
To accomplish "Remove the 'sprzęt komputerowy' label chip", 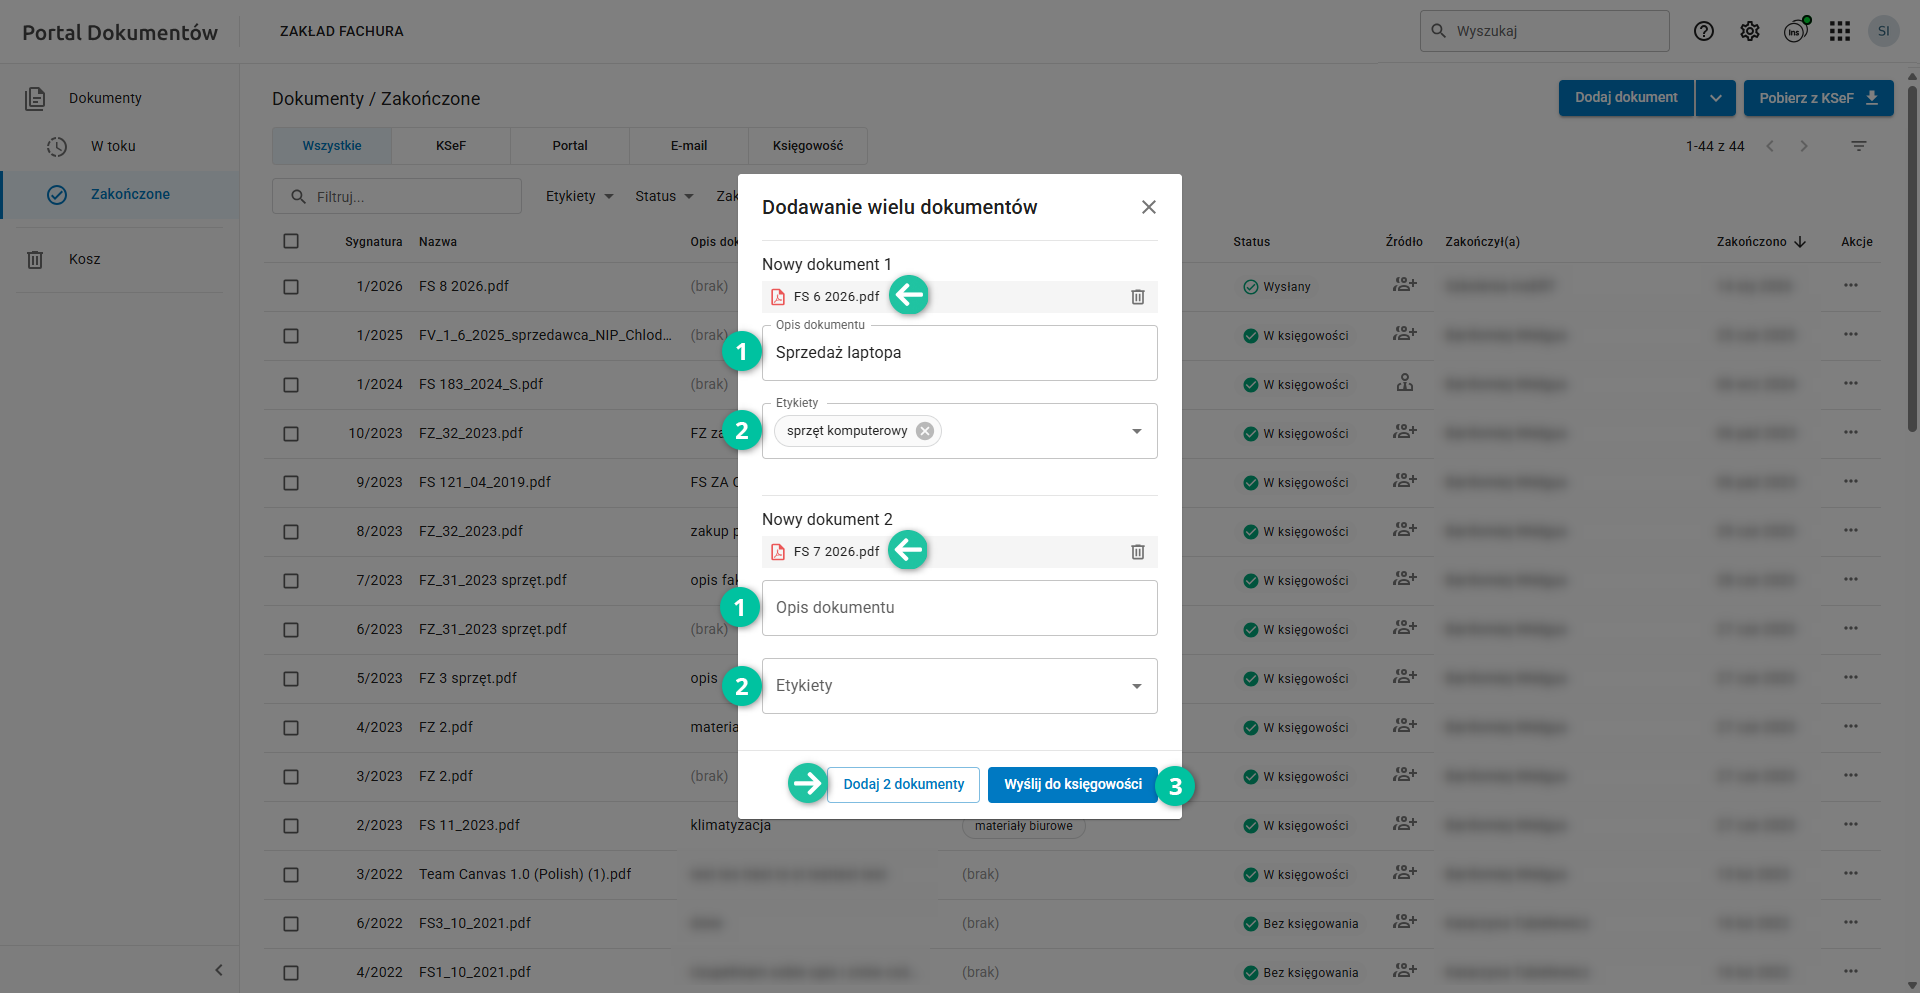I will (925, 431).
